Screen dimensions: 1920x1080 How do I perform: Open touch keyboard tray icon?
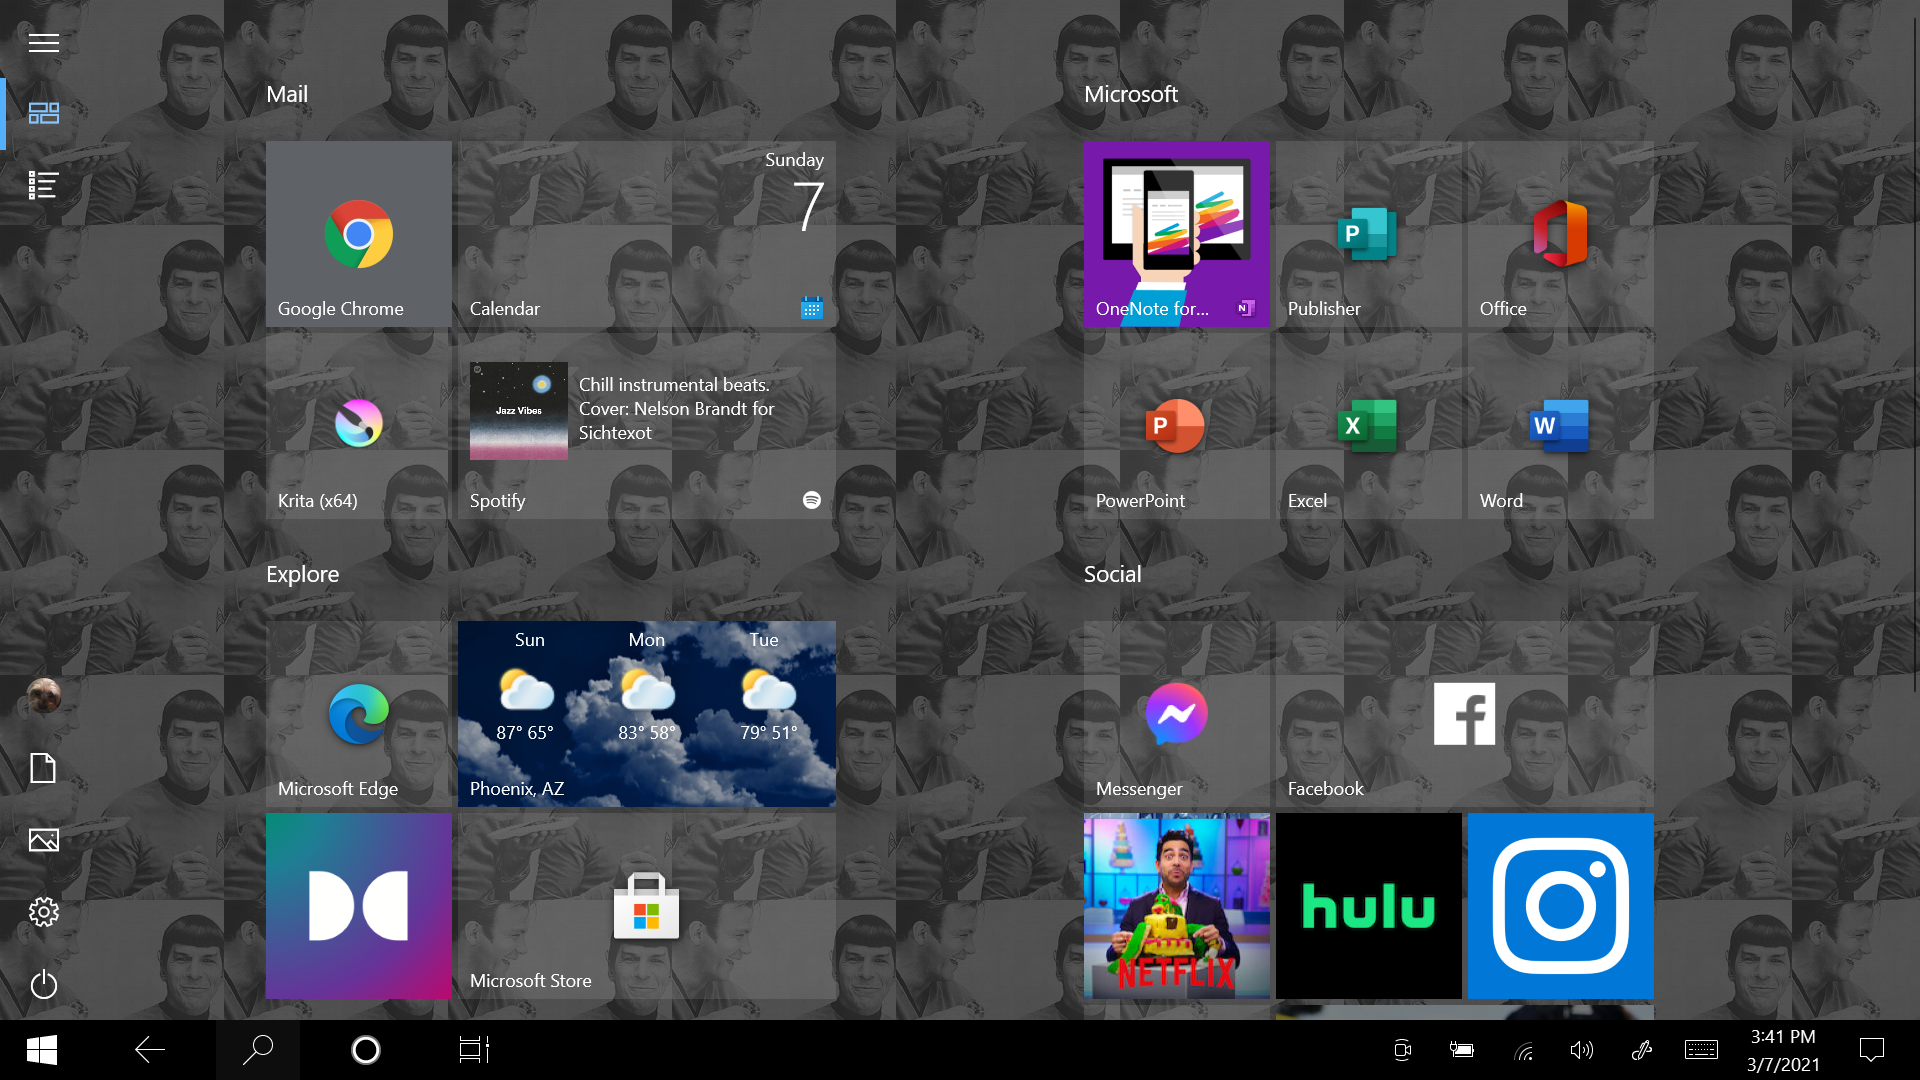tap(1701, 1050)
